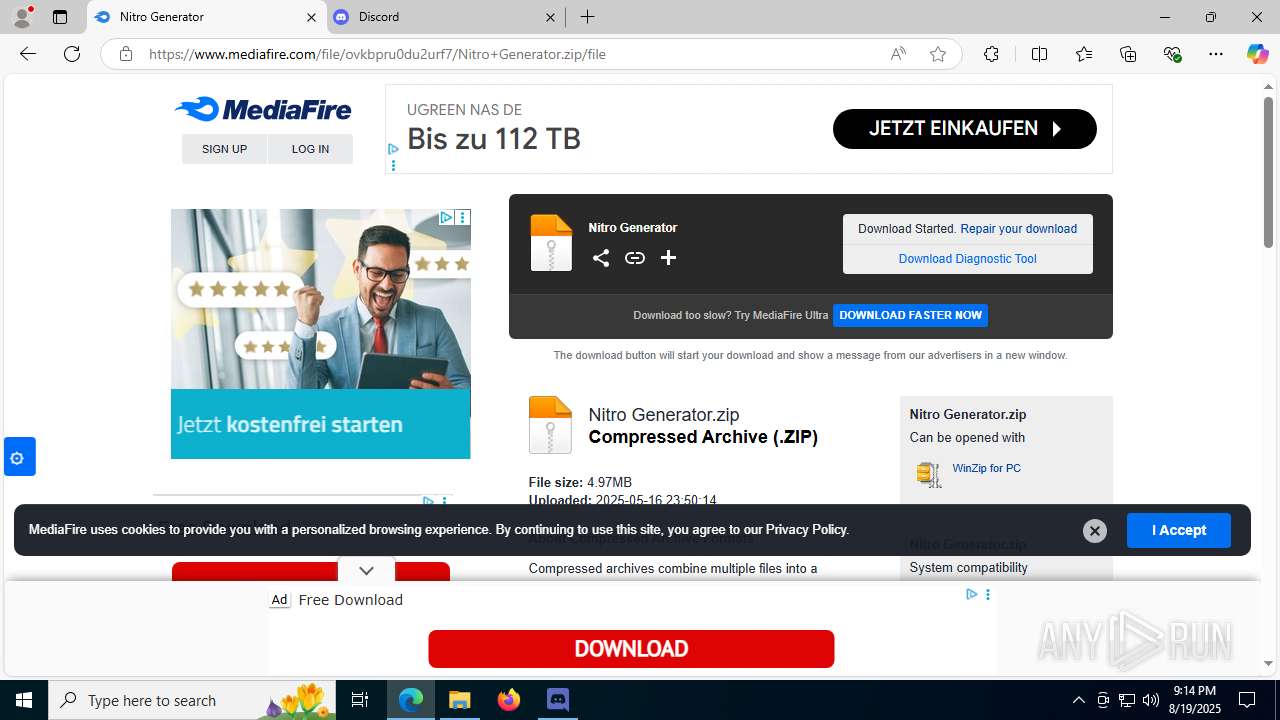This screenshot has height=720, width=1280.
Task: Click JETZT EINKAUFEN ad button
Action: pyautogui.click(x=964, y=129)
